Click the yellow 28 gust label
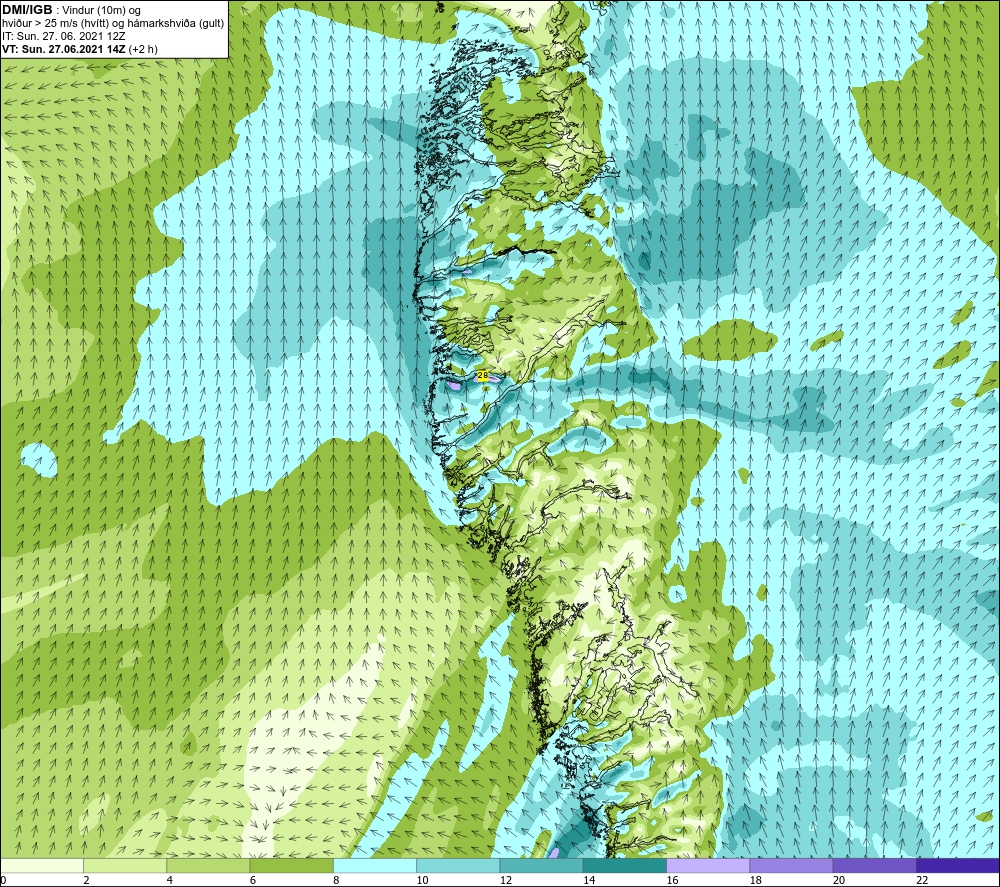 click(483, 376)
